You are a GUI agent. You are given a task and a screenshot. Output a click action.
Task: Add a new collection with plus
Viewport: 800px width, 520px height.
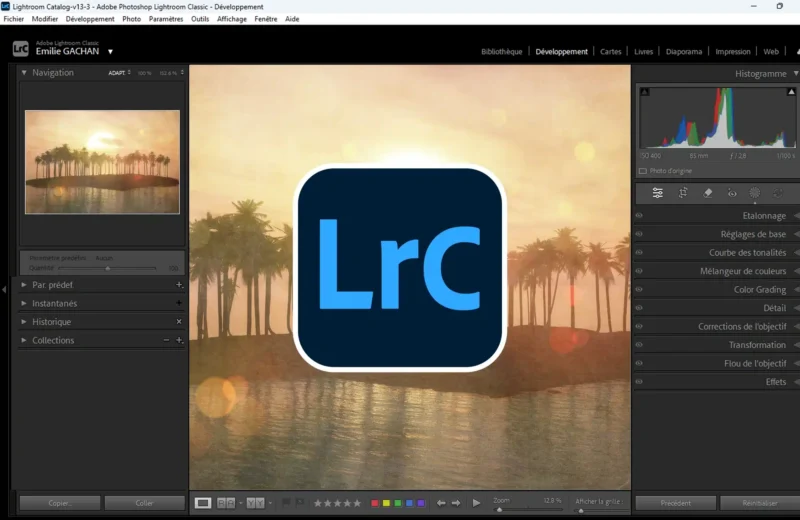click(x=179, y=340)
